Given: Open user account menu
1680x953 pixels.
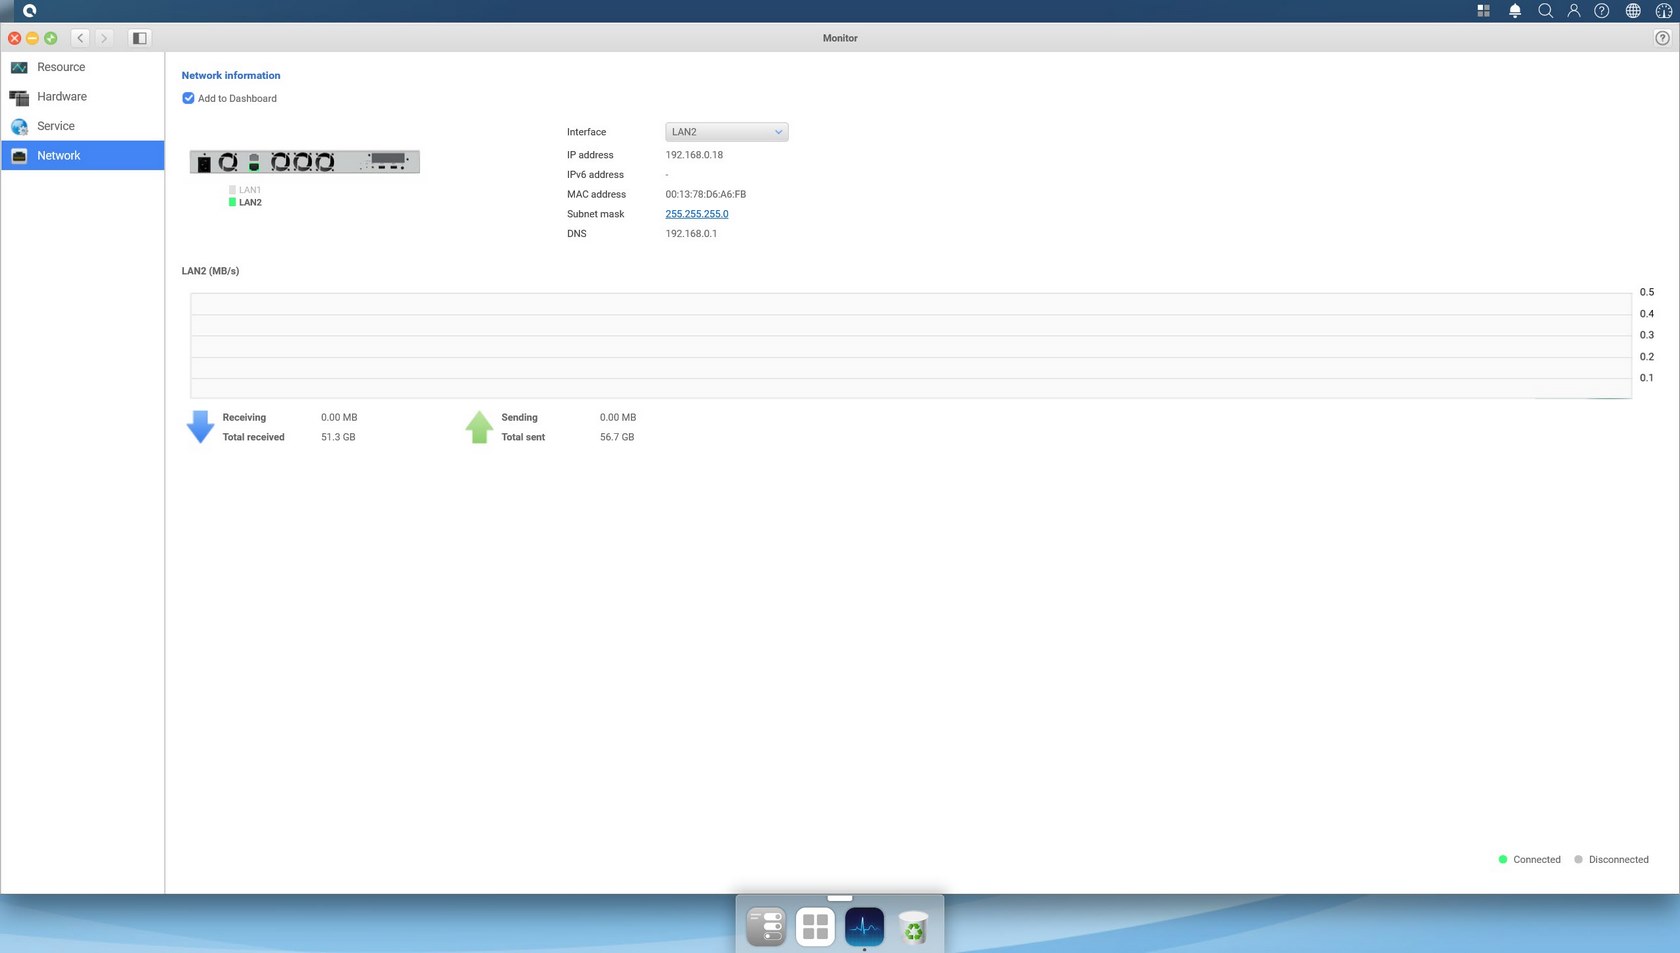Looking at the screenshot, I should 1574,11.
